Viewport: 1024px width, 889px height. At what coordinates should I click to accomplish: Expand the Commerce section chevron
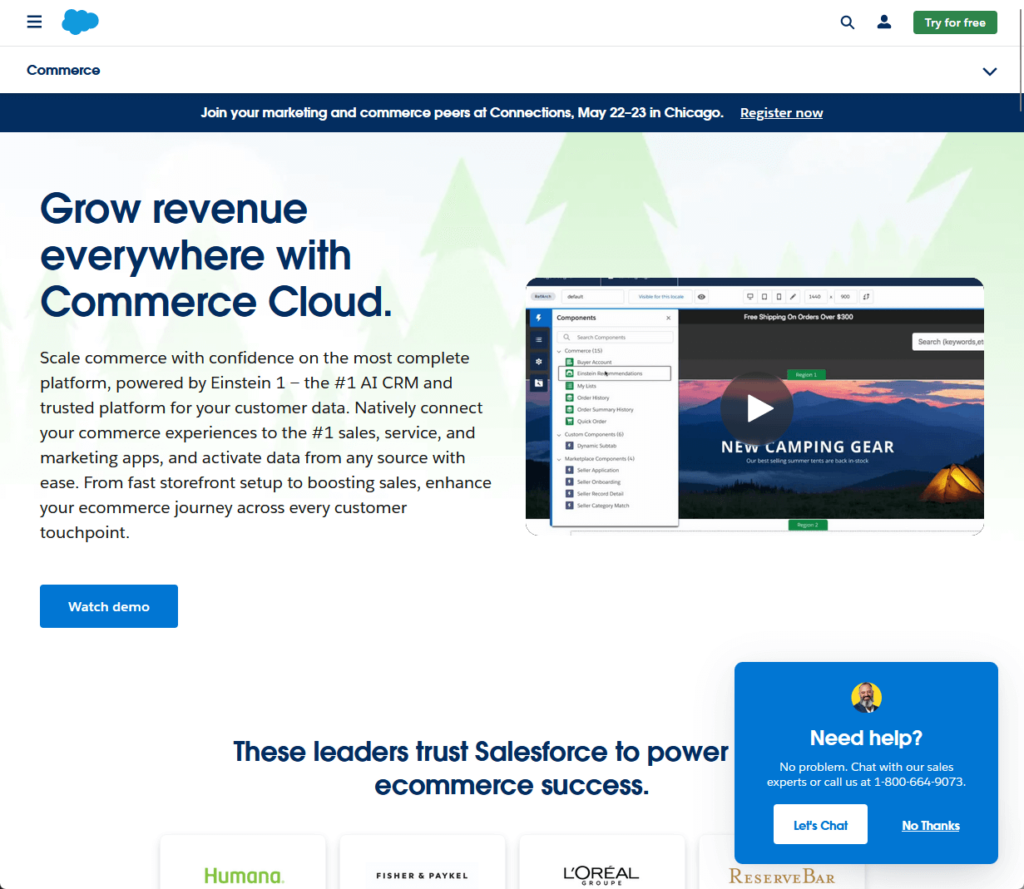pos(989,71)
